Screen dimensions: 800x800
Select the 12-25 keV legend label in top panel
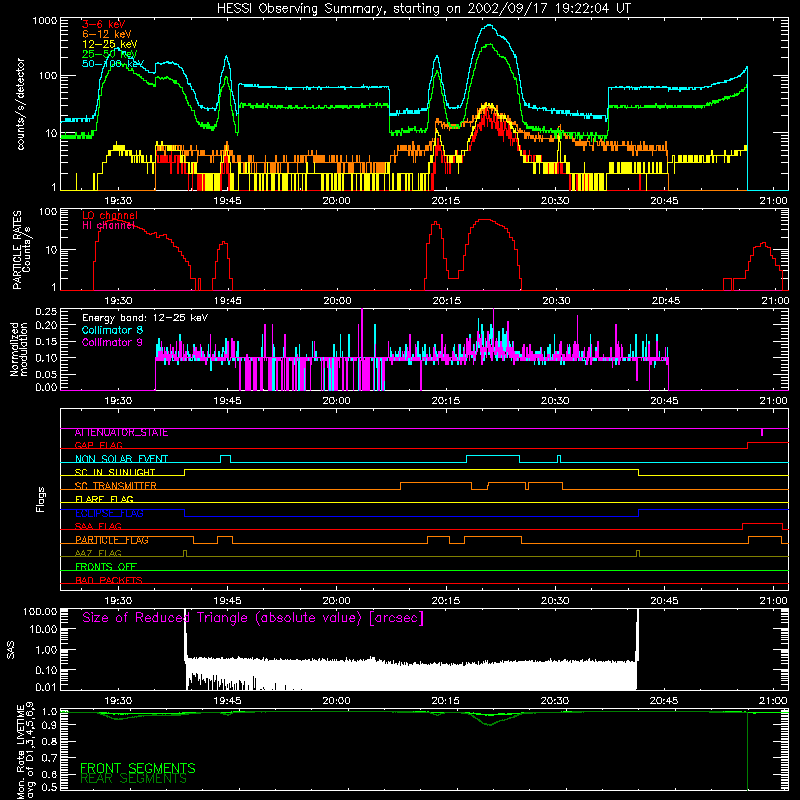(110, 44)
